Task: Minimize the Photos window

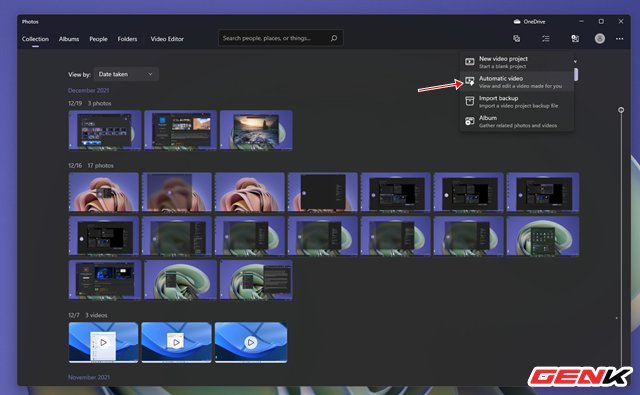Action: tap(581, 21)
